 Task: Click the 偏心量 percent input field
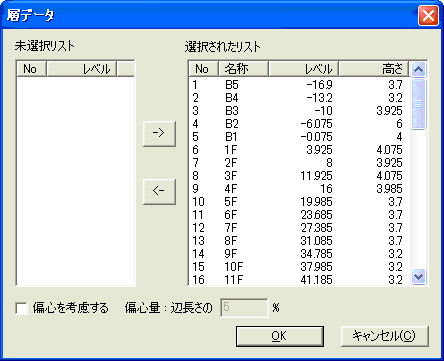[x=244, y=307]
